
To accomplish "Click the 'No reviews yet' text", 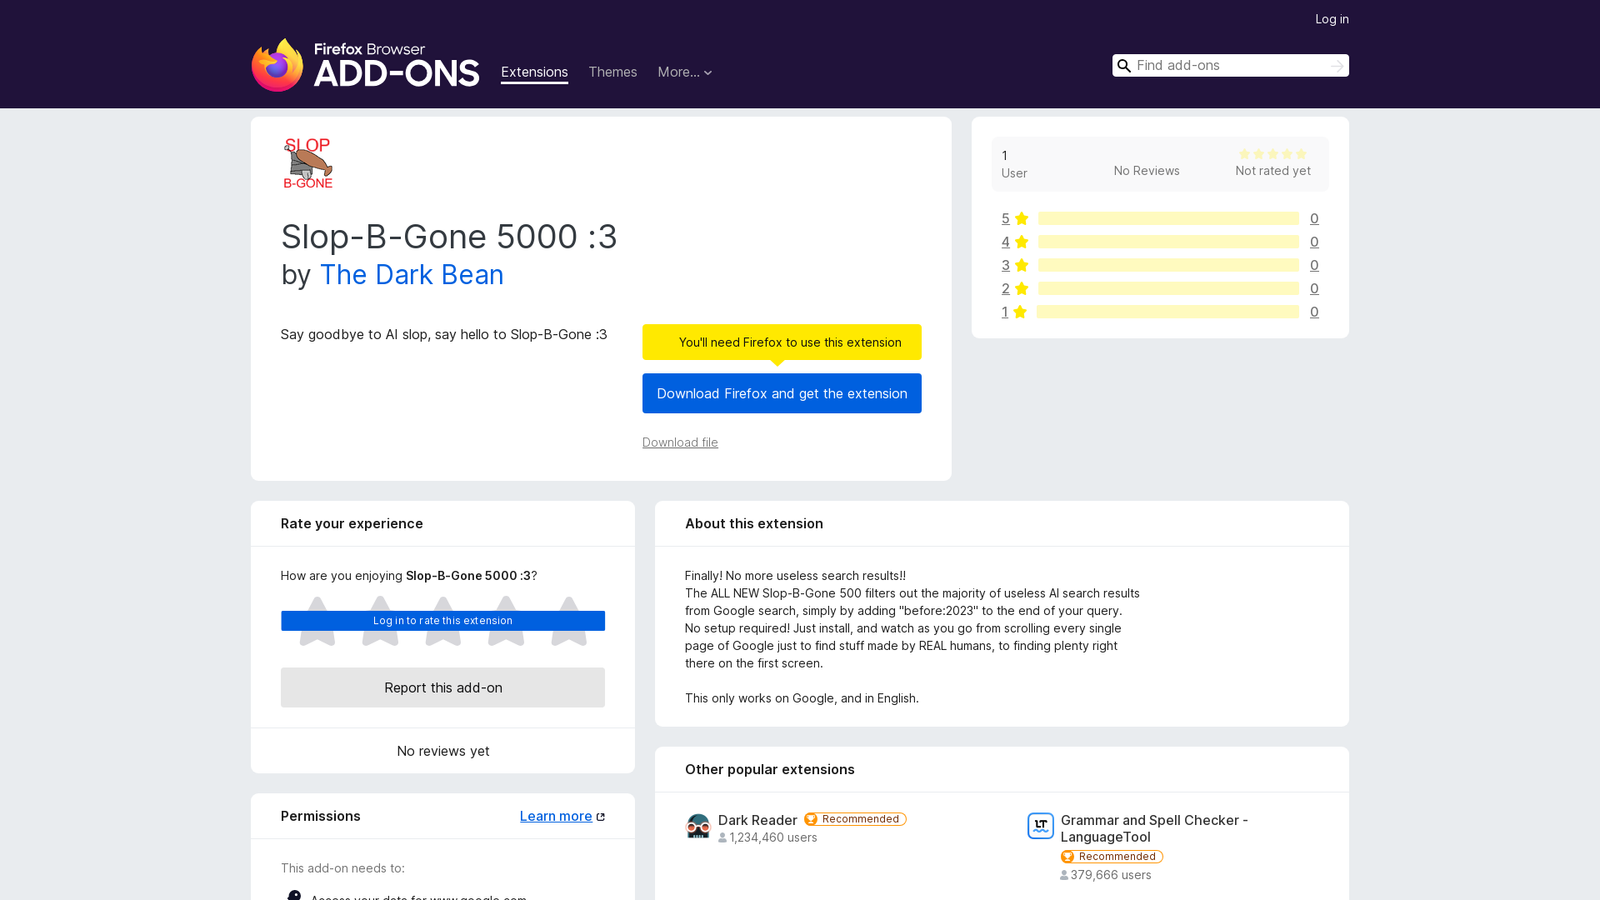I will 443,751.
